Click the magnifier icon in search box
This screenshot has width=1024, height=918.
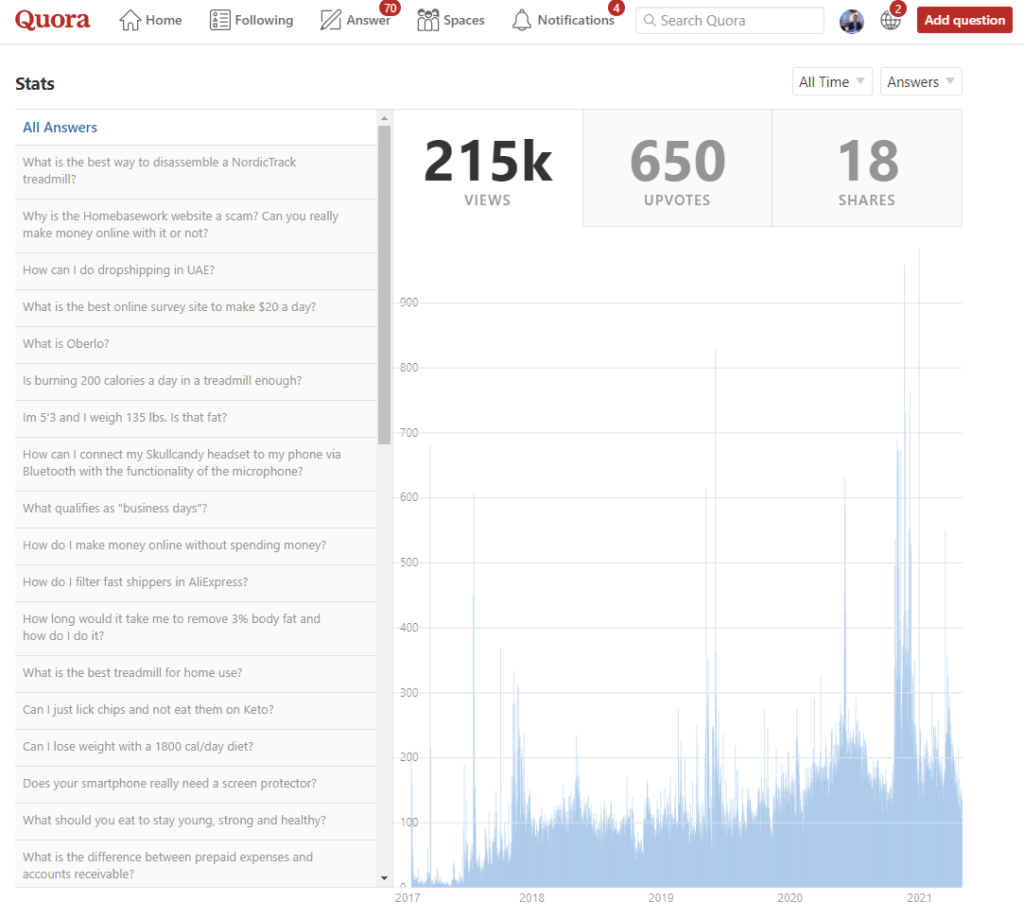649,20
